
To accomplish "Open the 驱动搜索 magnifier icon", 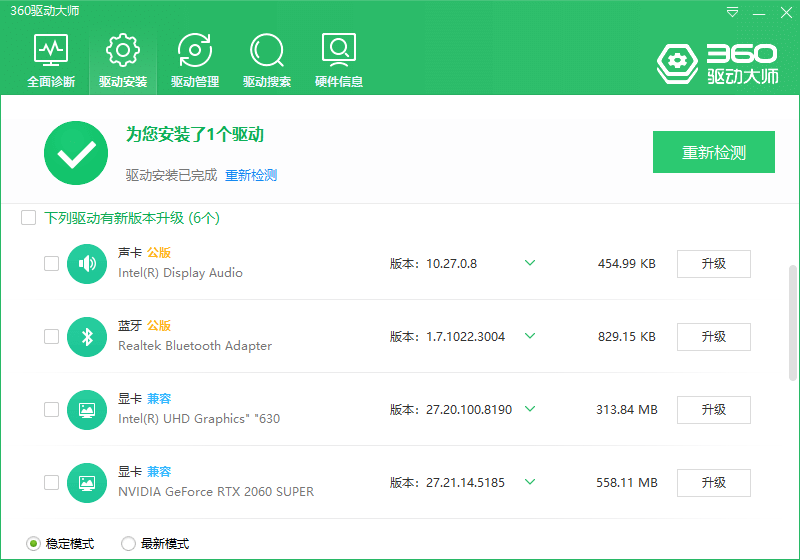I will [x=266, y=50].
